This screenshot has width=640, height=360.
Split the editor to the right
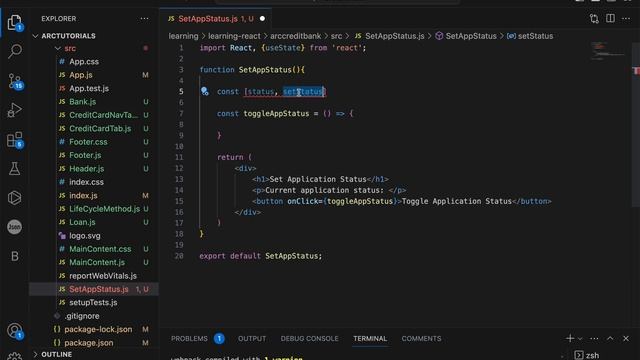(x=610, y=18)
